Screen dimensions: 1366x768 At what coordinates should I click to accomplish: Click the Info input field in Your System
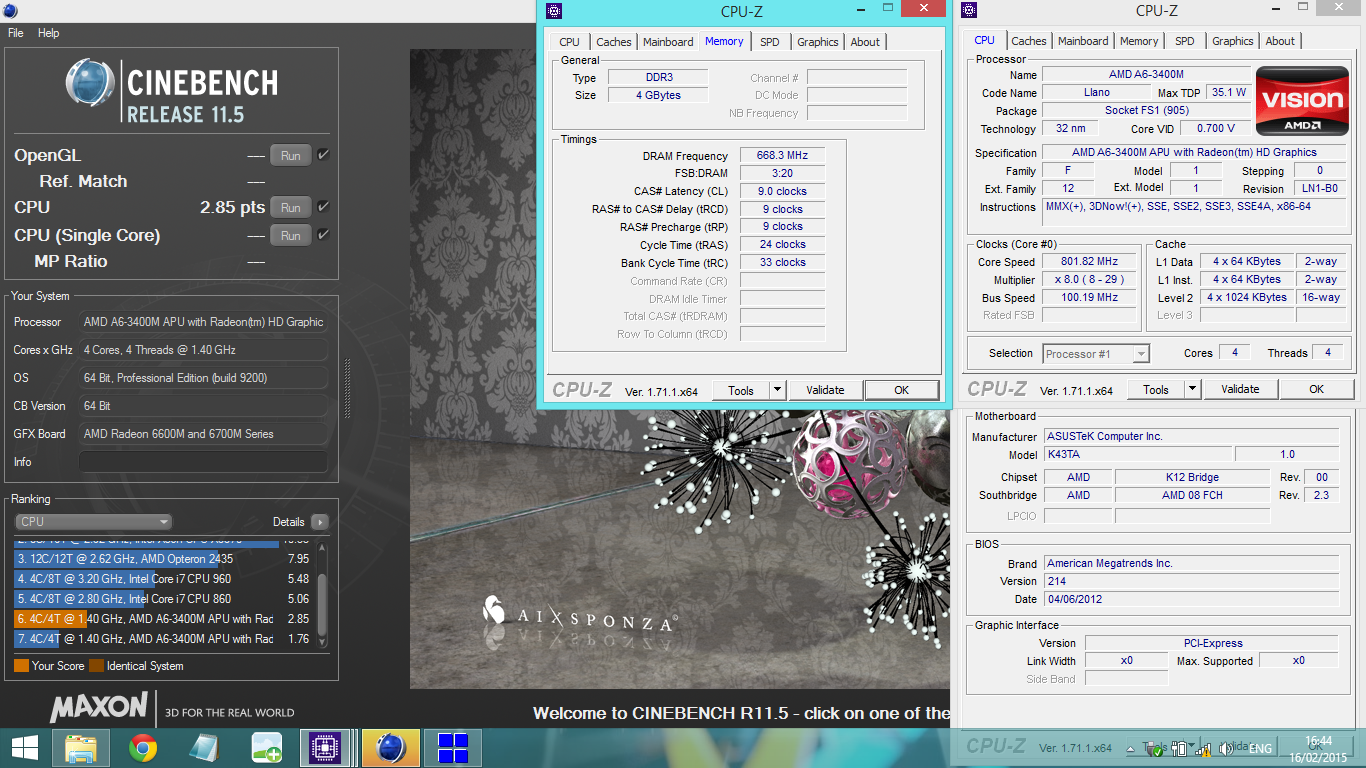(203, 462)
